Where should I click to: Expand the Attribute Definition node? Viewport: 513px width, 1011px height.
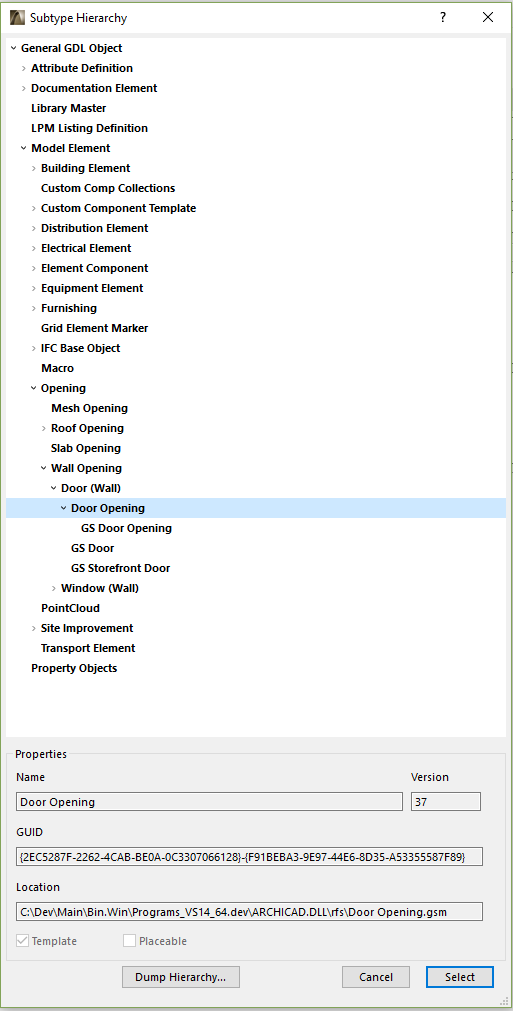[24, 68]
